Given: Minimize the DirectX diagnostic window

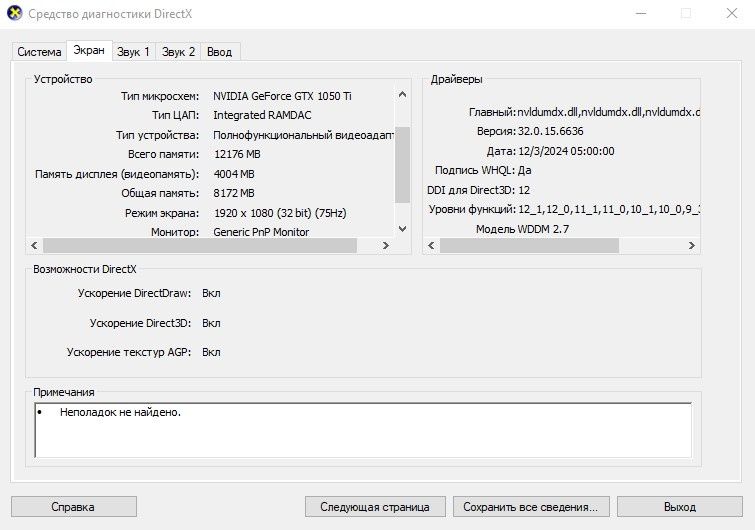Looking at the screenshot, I should point(641,13).
